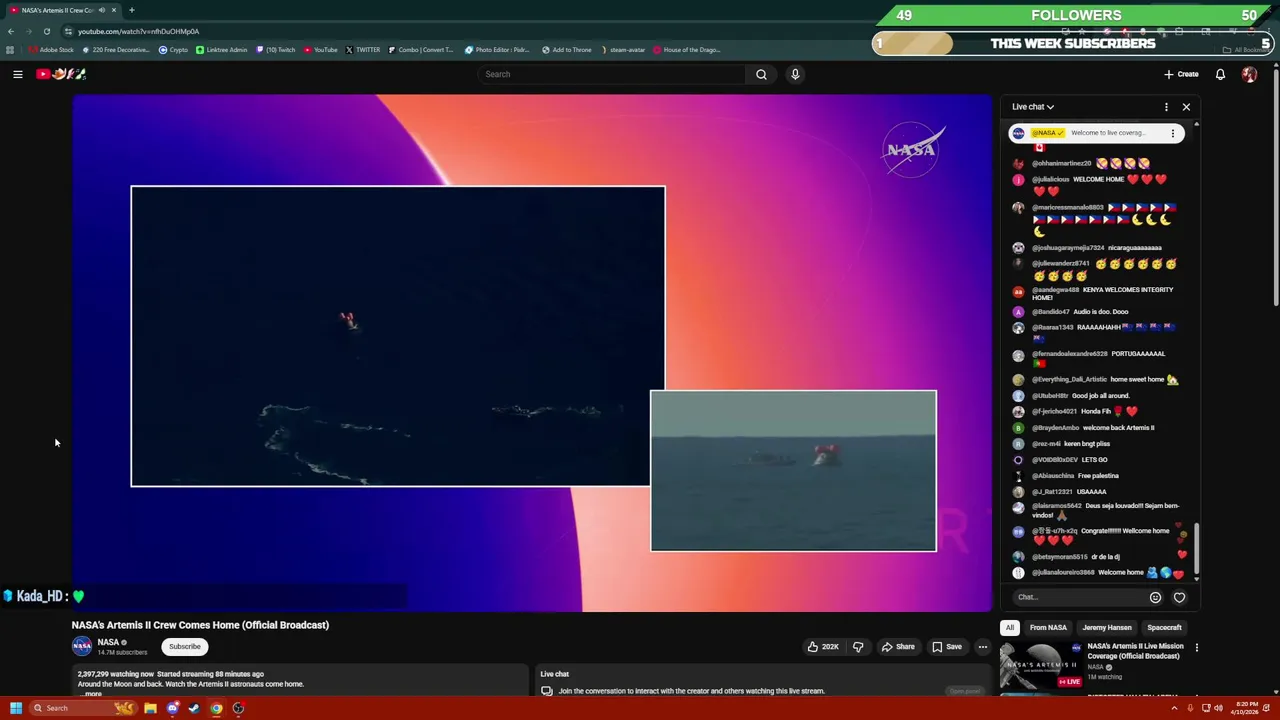Reload the page
This screenshot has width=1280, height=720.
[x=46, y=31]
